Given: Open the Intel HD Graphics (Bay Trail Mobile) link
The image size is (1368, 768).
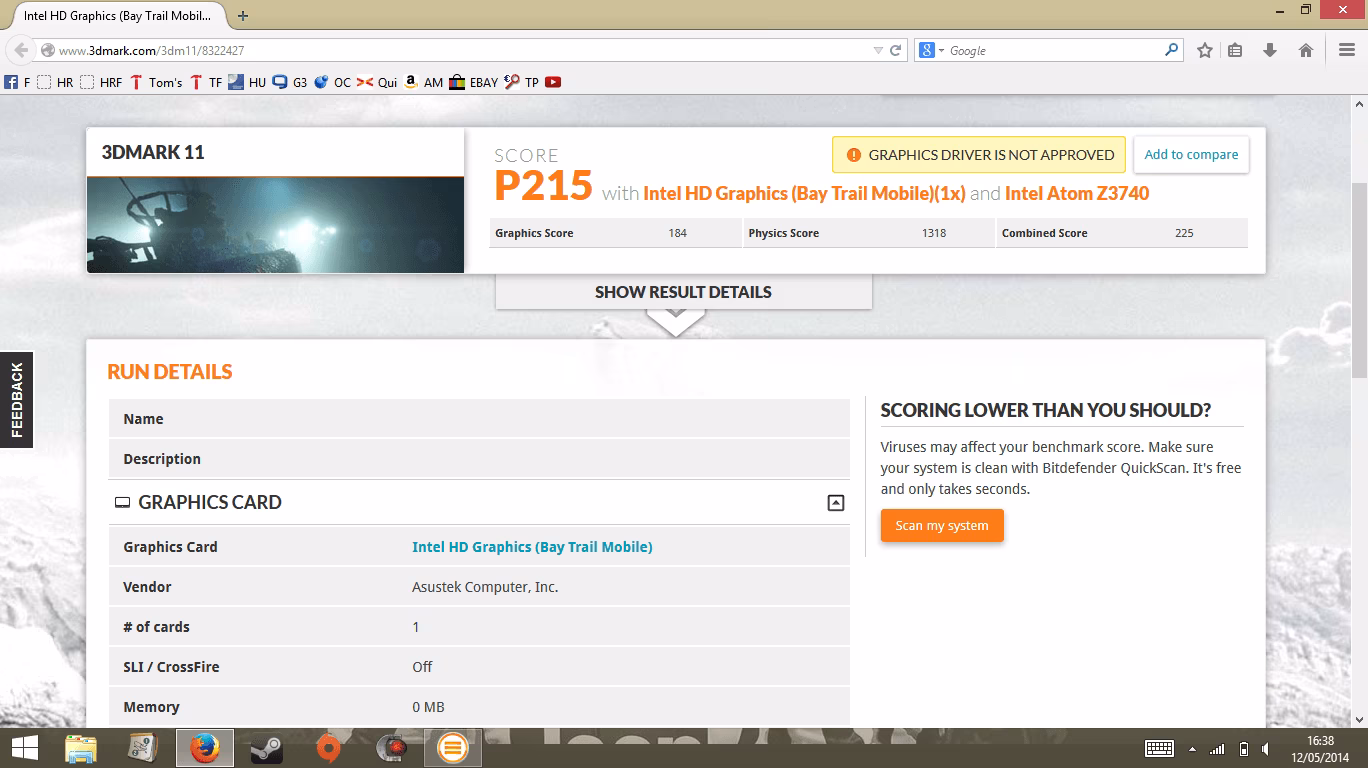Looking at the screenshot, I should (x=532, y=547).
